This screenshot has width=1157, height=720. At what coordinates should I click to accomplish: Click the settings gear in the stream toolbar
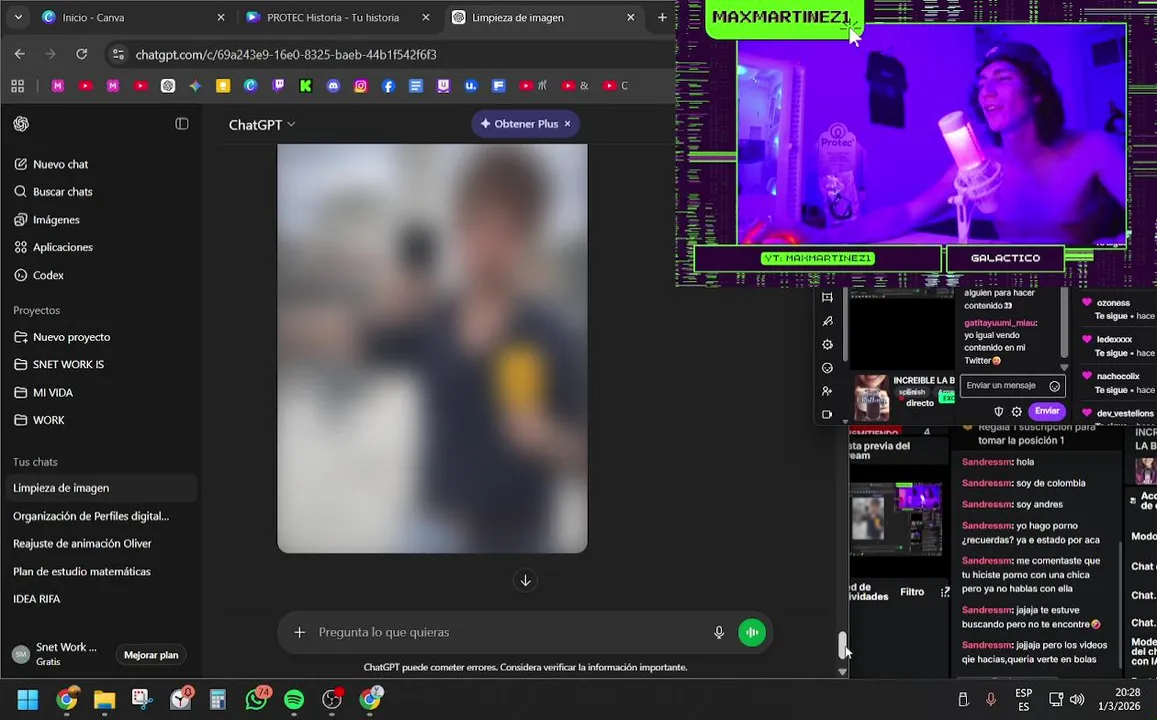point(827,345)
